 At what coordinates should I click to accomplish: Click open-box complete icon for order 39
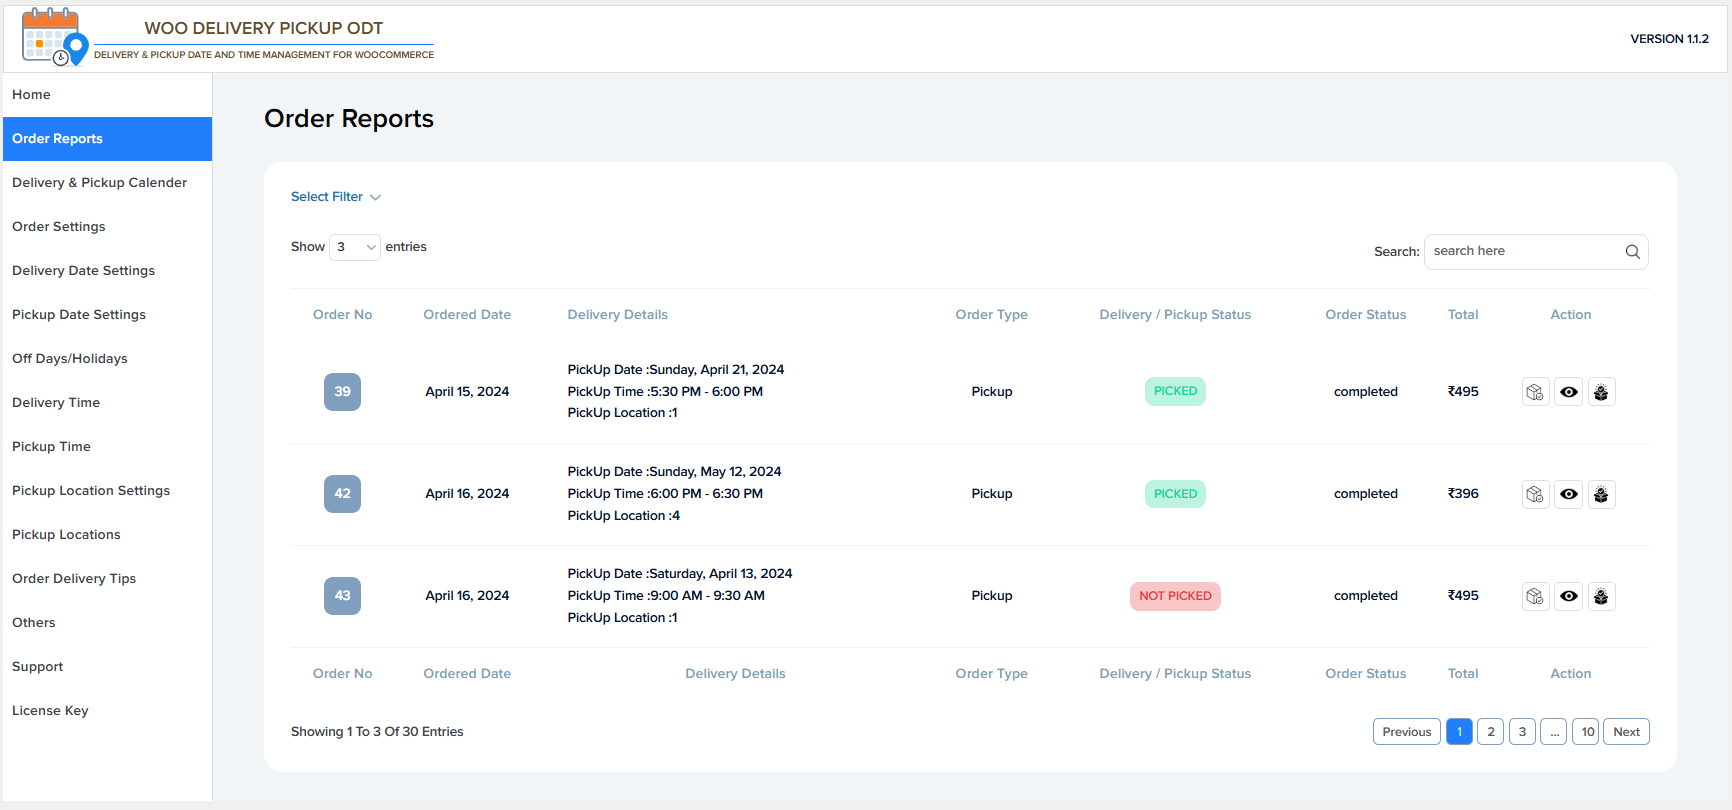point(1601,392)
